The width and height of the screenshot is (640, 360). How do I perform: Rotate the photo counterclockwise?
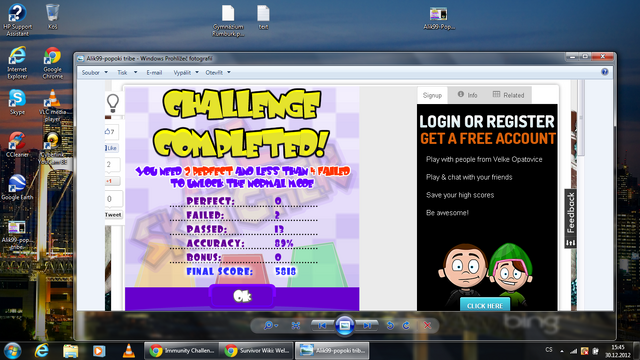click(x=390, y=326)
